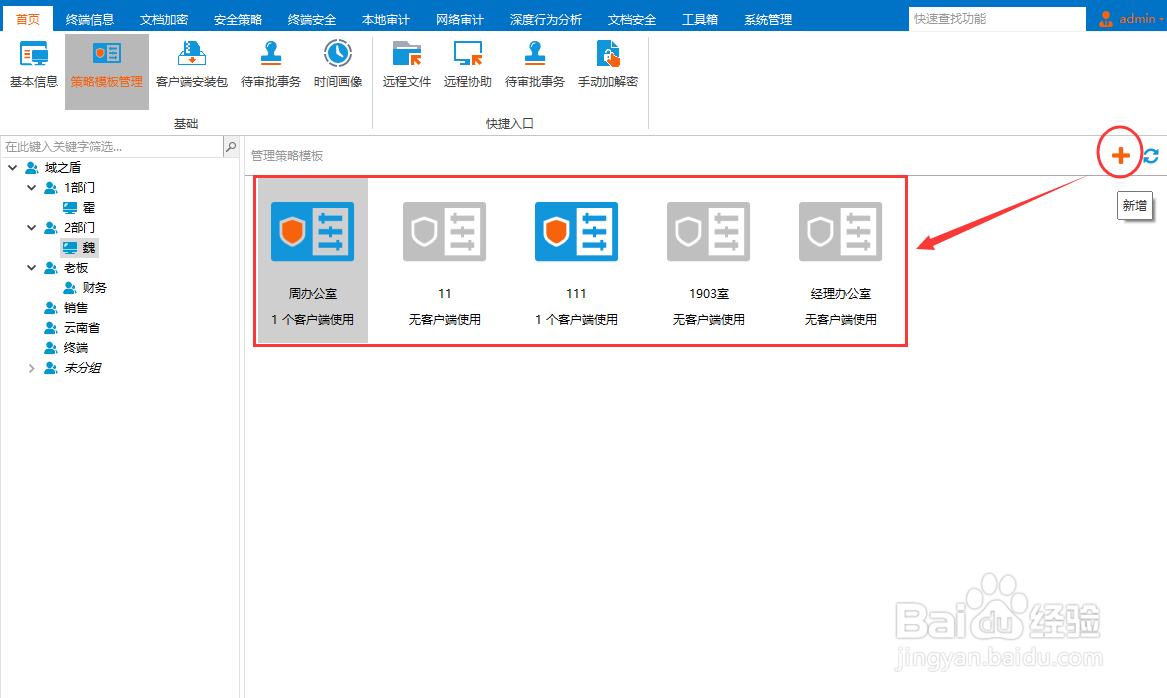
Task: Launch 远程协助 shortcut icon
Action: pyautogui.click(x=468, y=65)
